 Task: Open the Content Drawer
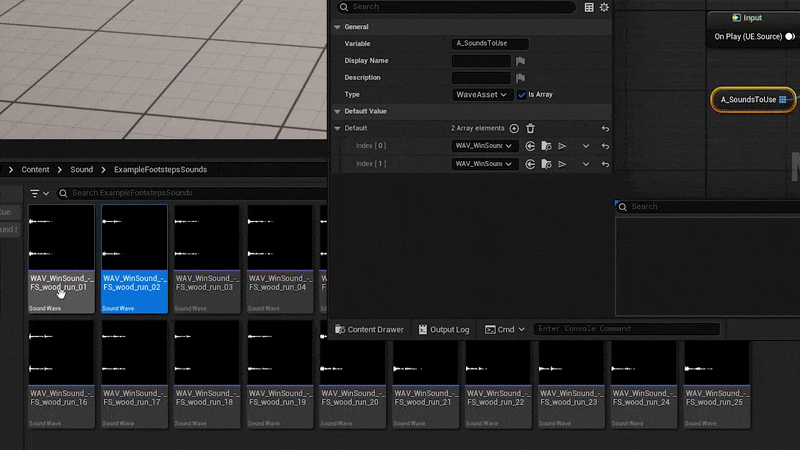pos(369,330)
